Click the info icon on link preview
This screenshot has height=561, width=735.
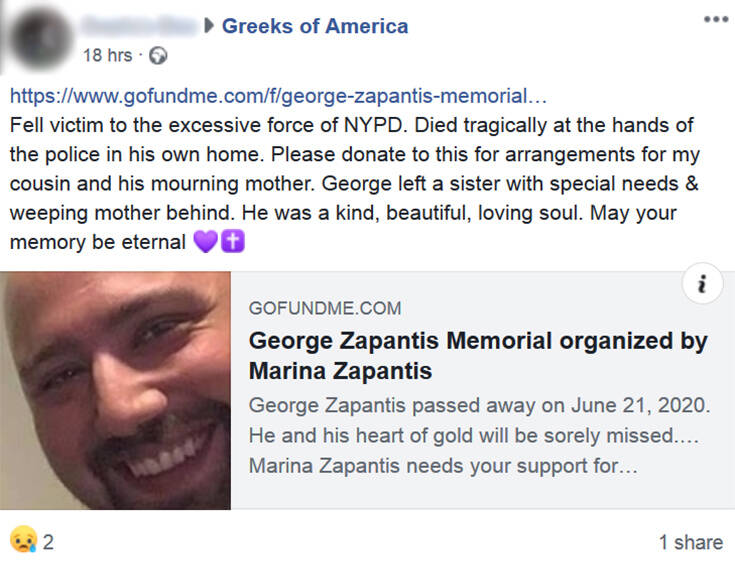(703, 286)
